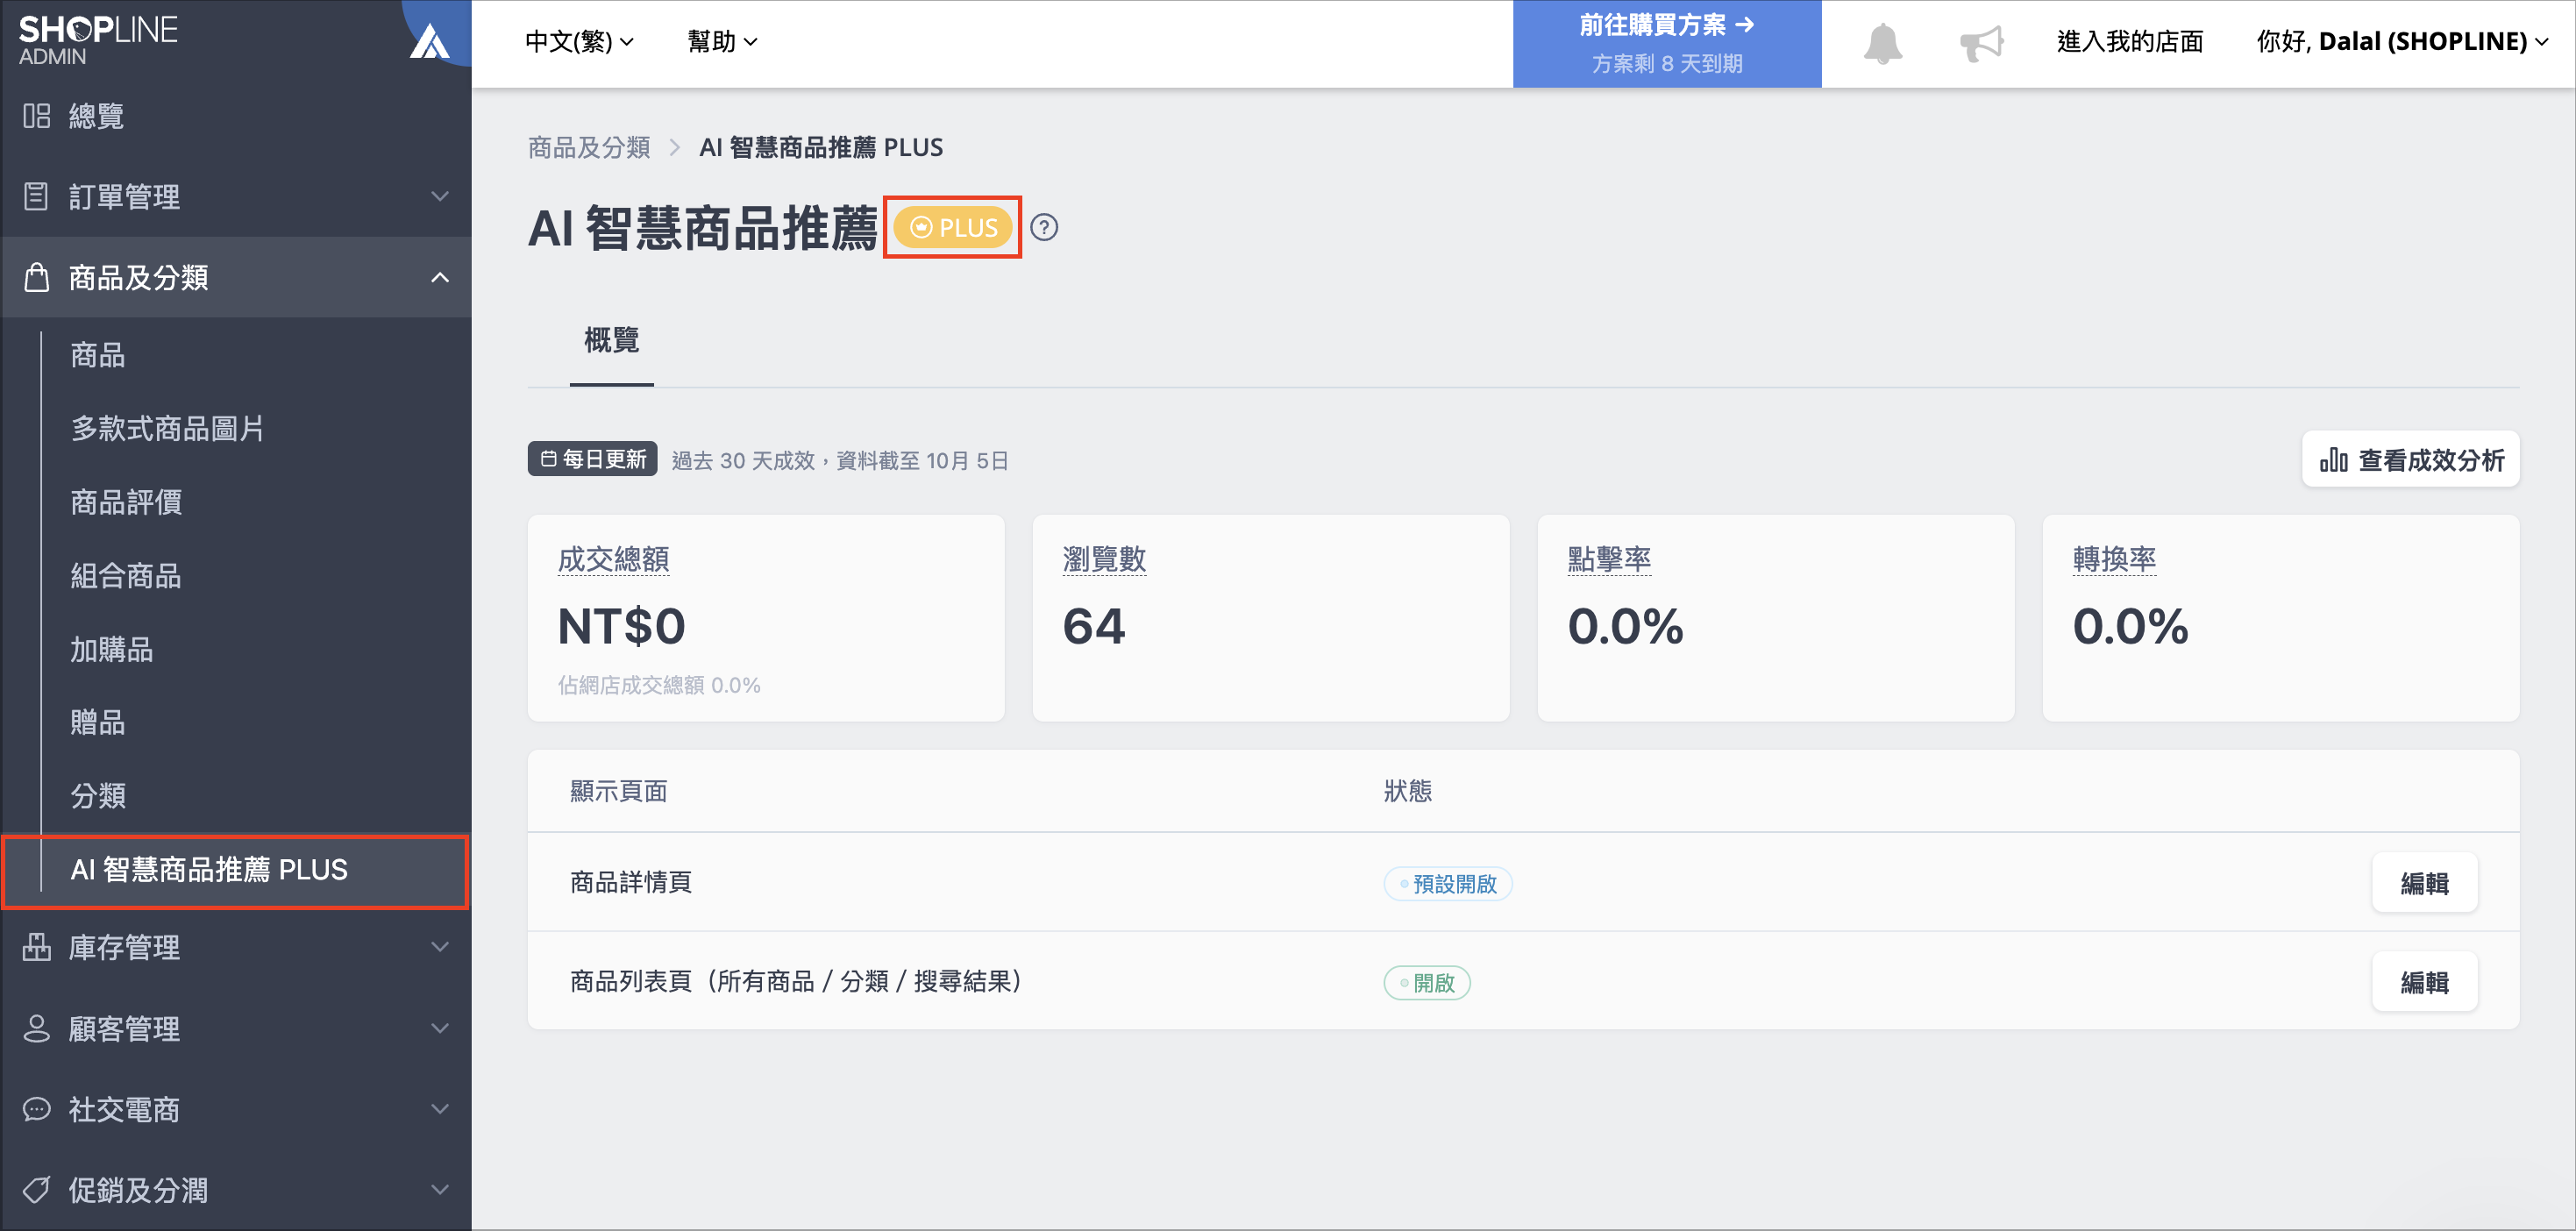Click the NT$0 total sales value

pyautogui.click(x=622, y=627)
